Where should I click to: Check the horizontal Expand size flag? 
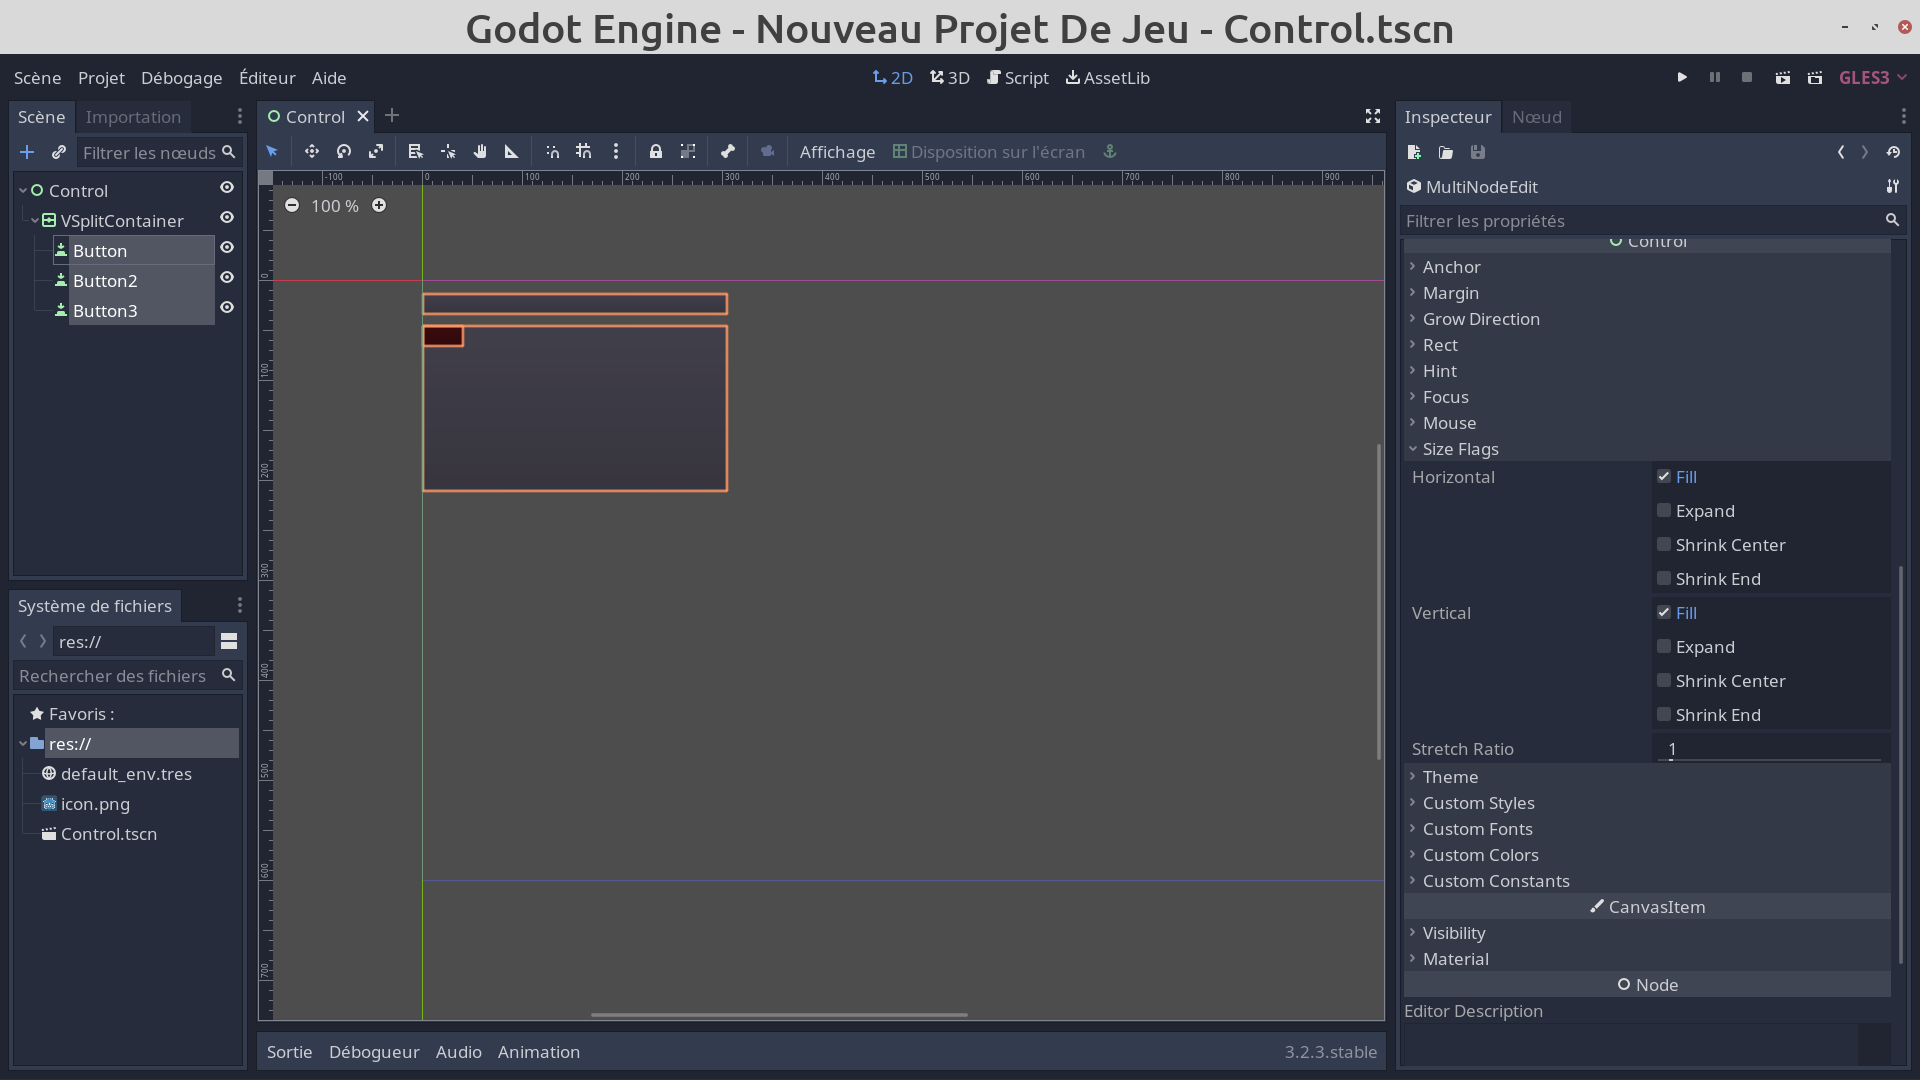click(1664, 510)
